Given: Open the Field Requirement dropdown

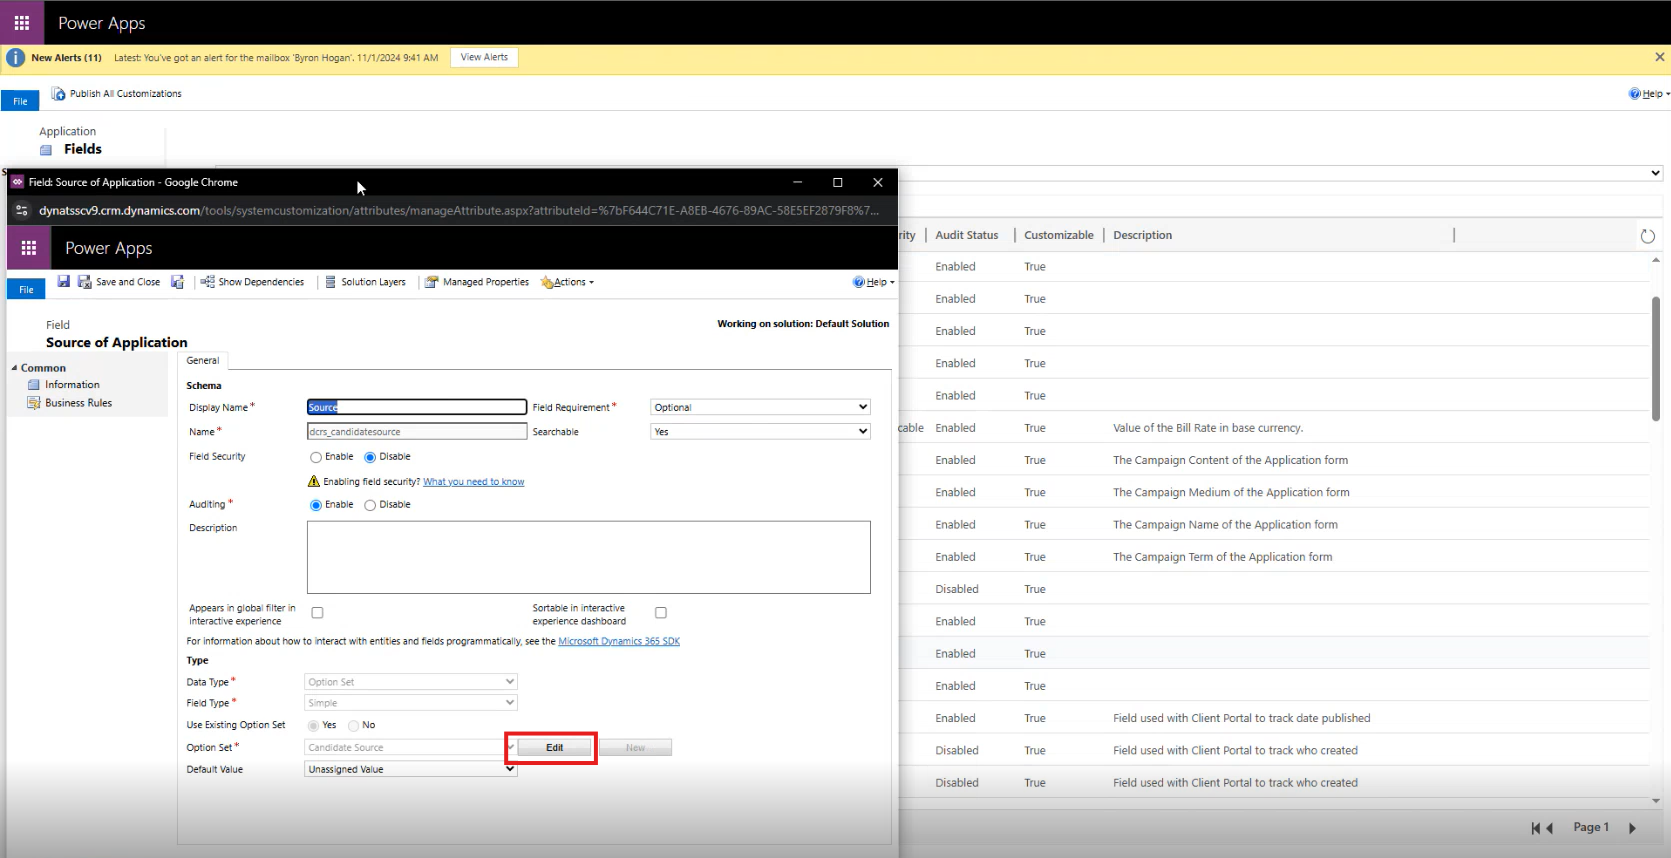Looking at the screenshot, I should [x=760, y=407].
